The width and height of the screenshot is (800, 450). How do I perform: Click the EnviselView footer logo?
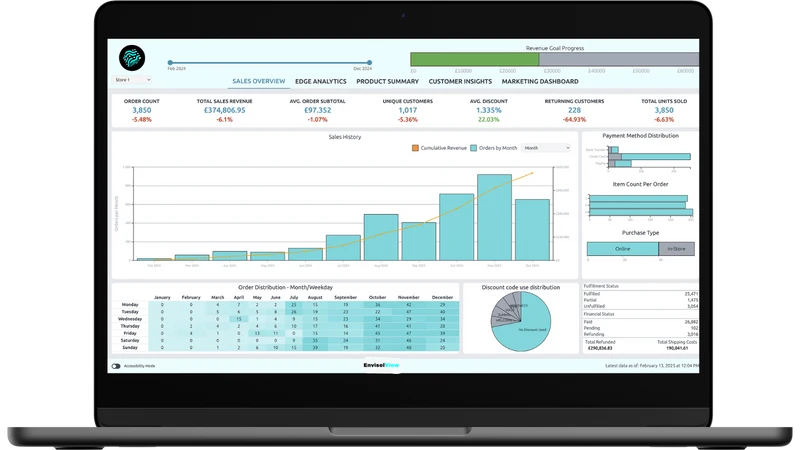pyautogui.click(x=381, y=365)
